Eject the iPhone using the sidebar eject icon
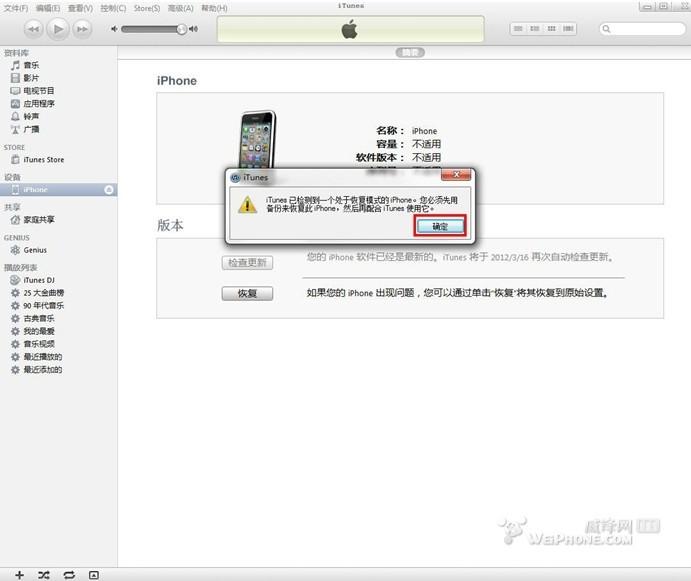The width and height of the screenshot is (691, 581). (108, 189)
